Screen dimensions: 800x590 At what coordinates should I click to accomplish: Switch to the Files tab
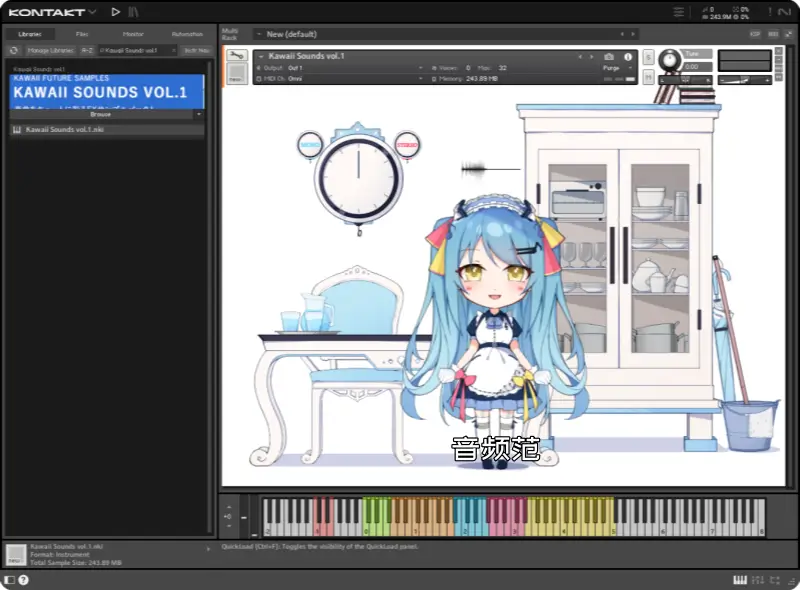(82, 34)
